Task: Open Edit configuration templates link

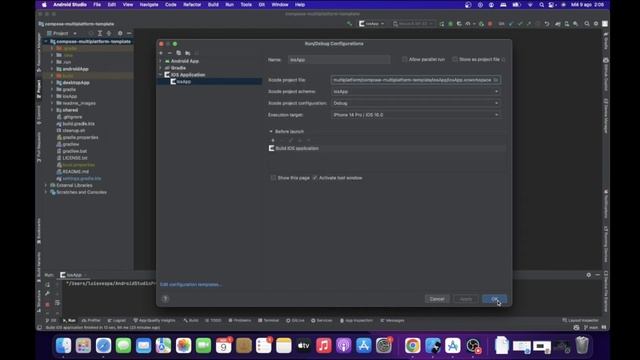Action: click(191, 284)
